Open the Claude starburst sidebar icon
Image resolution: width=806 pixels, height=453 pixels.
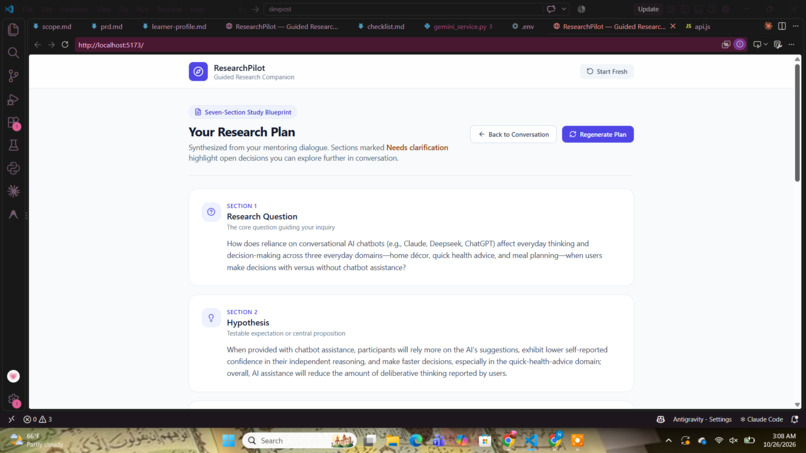pyautogui.click(x=13, y=191)
